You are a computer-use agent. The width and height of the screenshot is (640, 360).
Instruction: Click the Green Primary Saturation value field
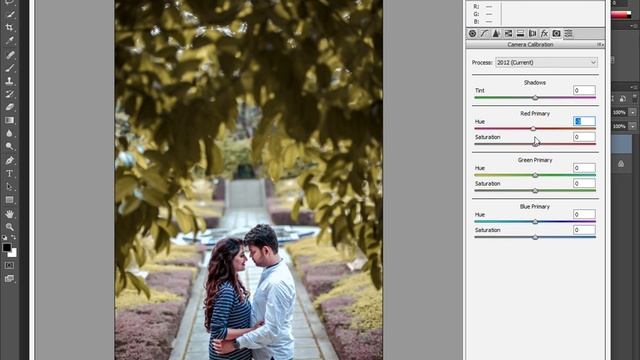tap(584, 183)
